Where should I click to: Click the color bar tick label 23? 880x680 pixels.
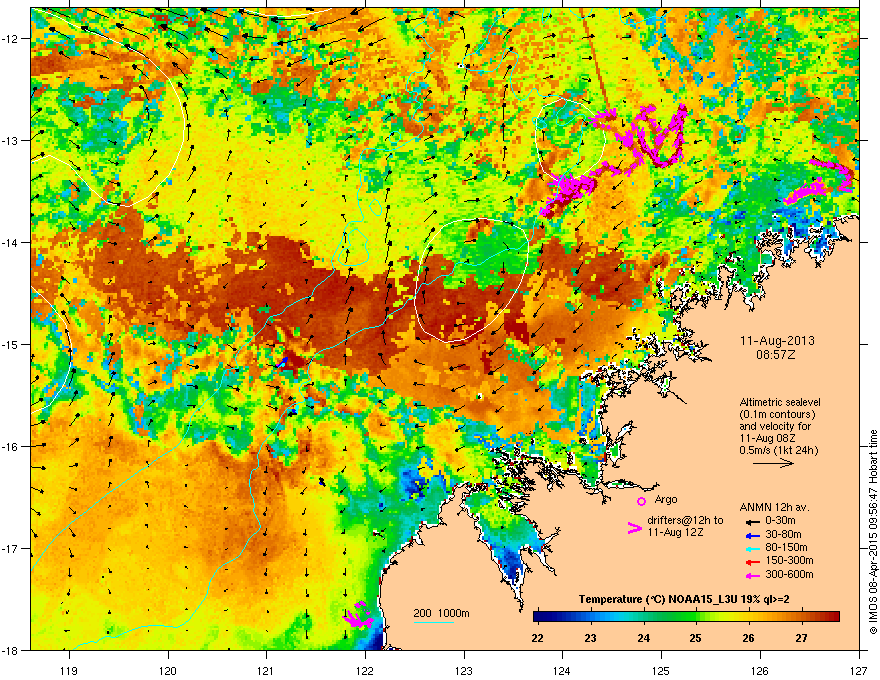click(x=590, y=638)
